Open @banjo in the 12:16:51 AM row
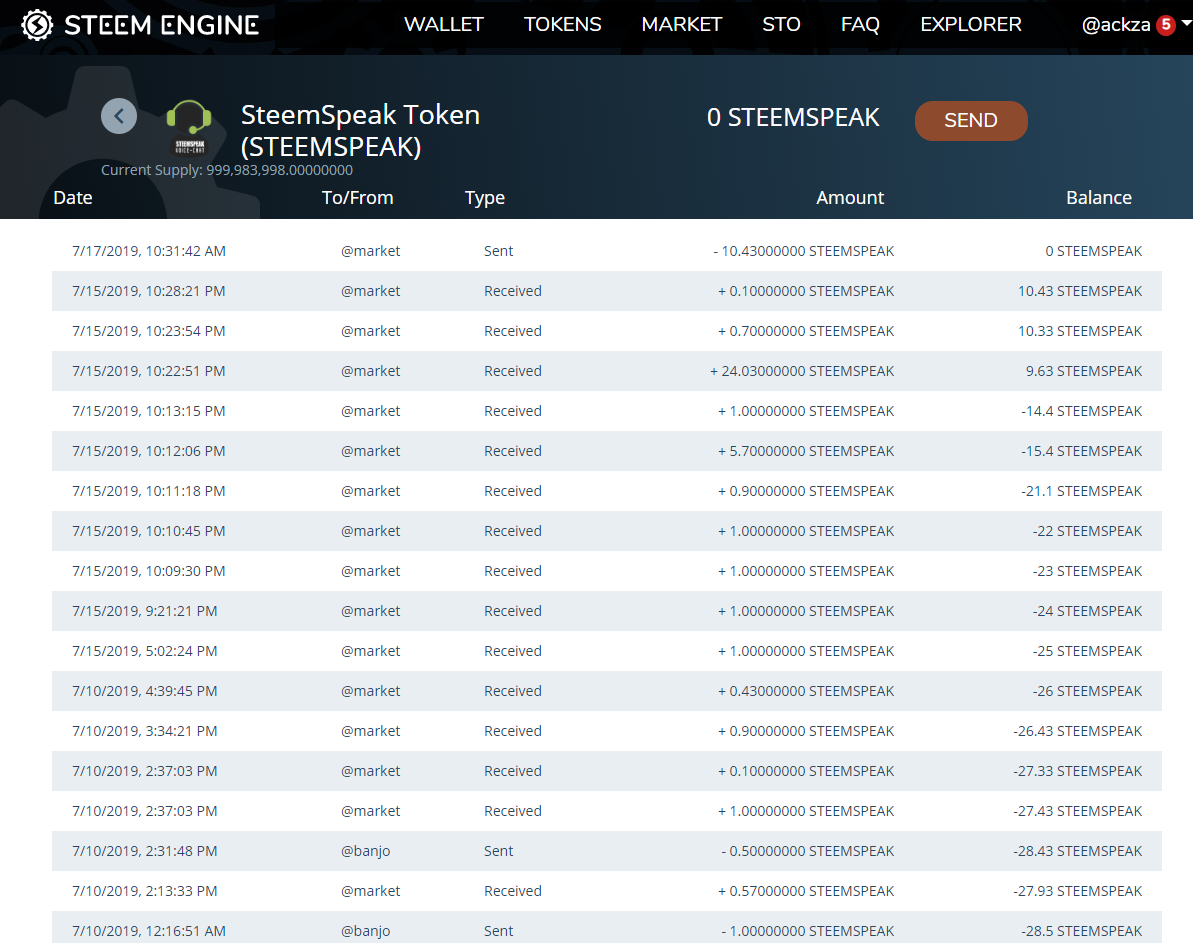This screenshot has height=943, width=1193. 365,931
